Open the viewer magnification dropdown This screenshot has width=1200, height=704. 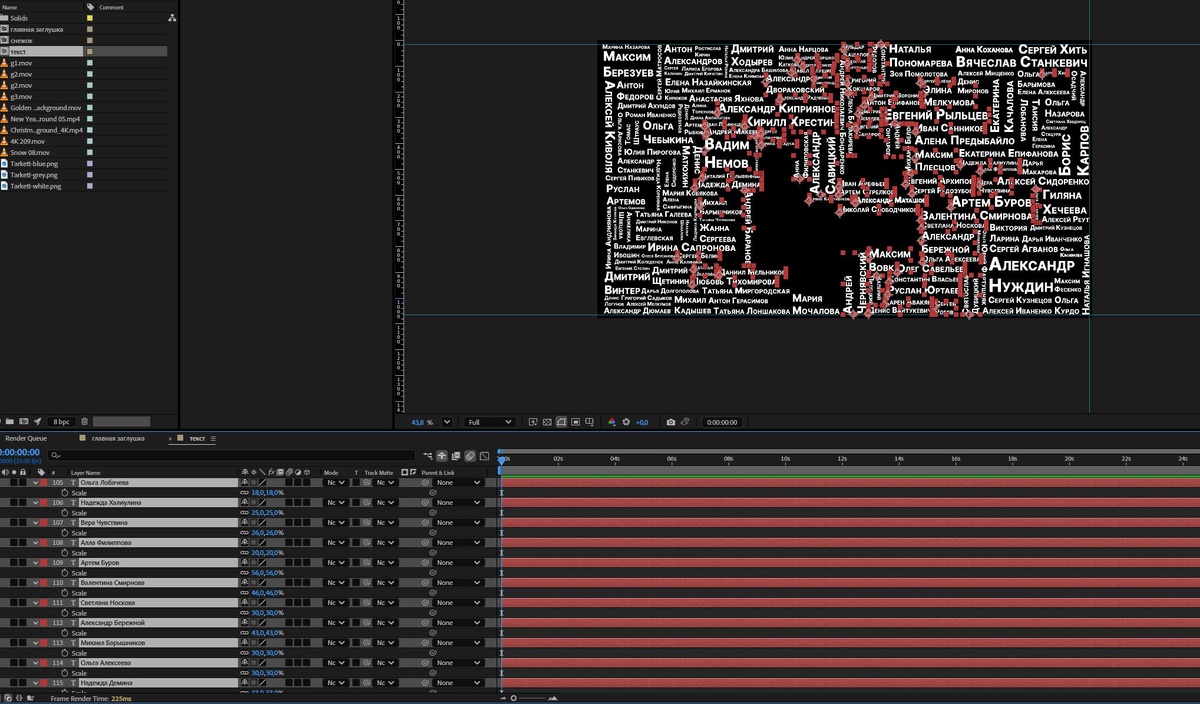point(447,422)
